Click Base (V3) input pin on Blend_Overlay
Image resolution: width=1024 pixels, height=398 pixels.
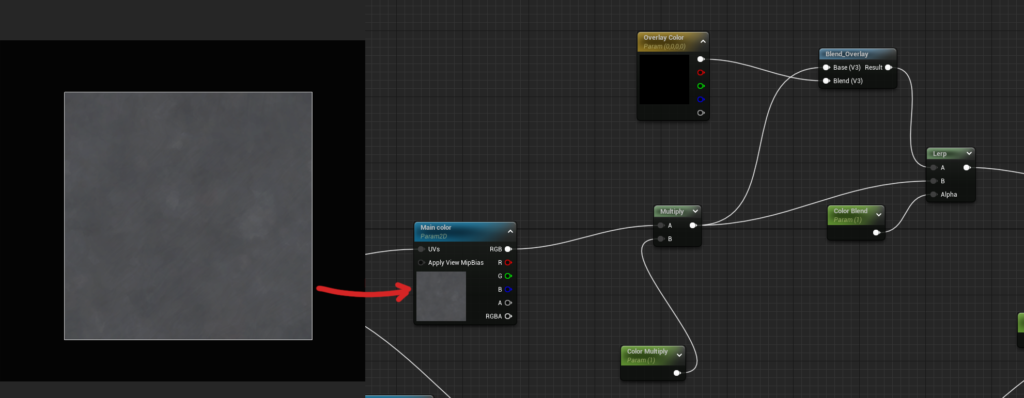tap(826, 67)
